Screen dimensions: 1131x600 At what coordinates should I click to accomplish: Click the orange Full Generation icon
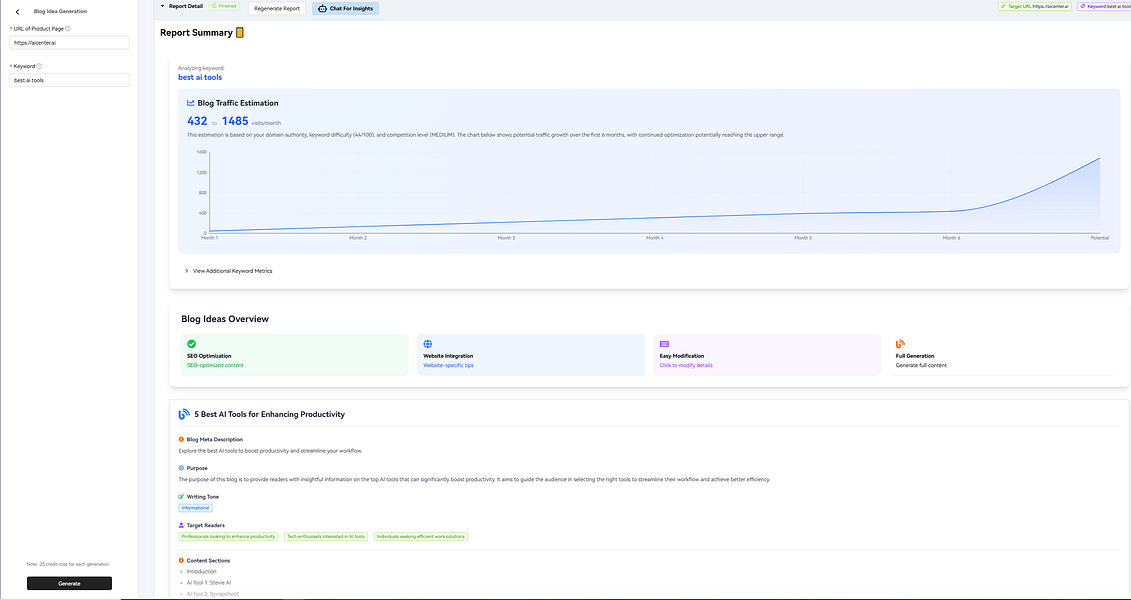click(900, 344)
